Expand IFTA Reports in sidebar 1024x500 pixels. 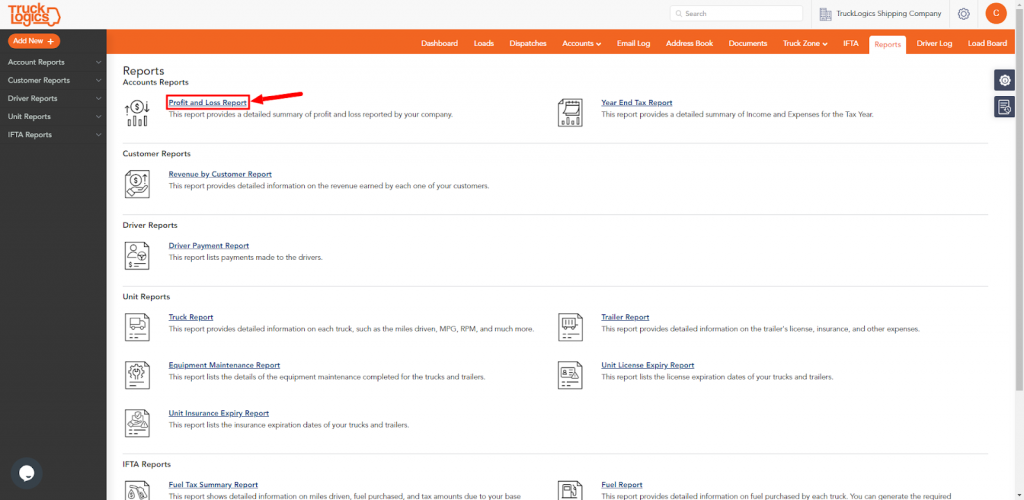[x=53, y=134]
